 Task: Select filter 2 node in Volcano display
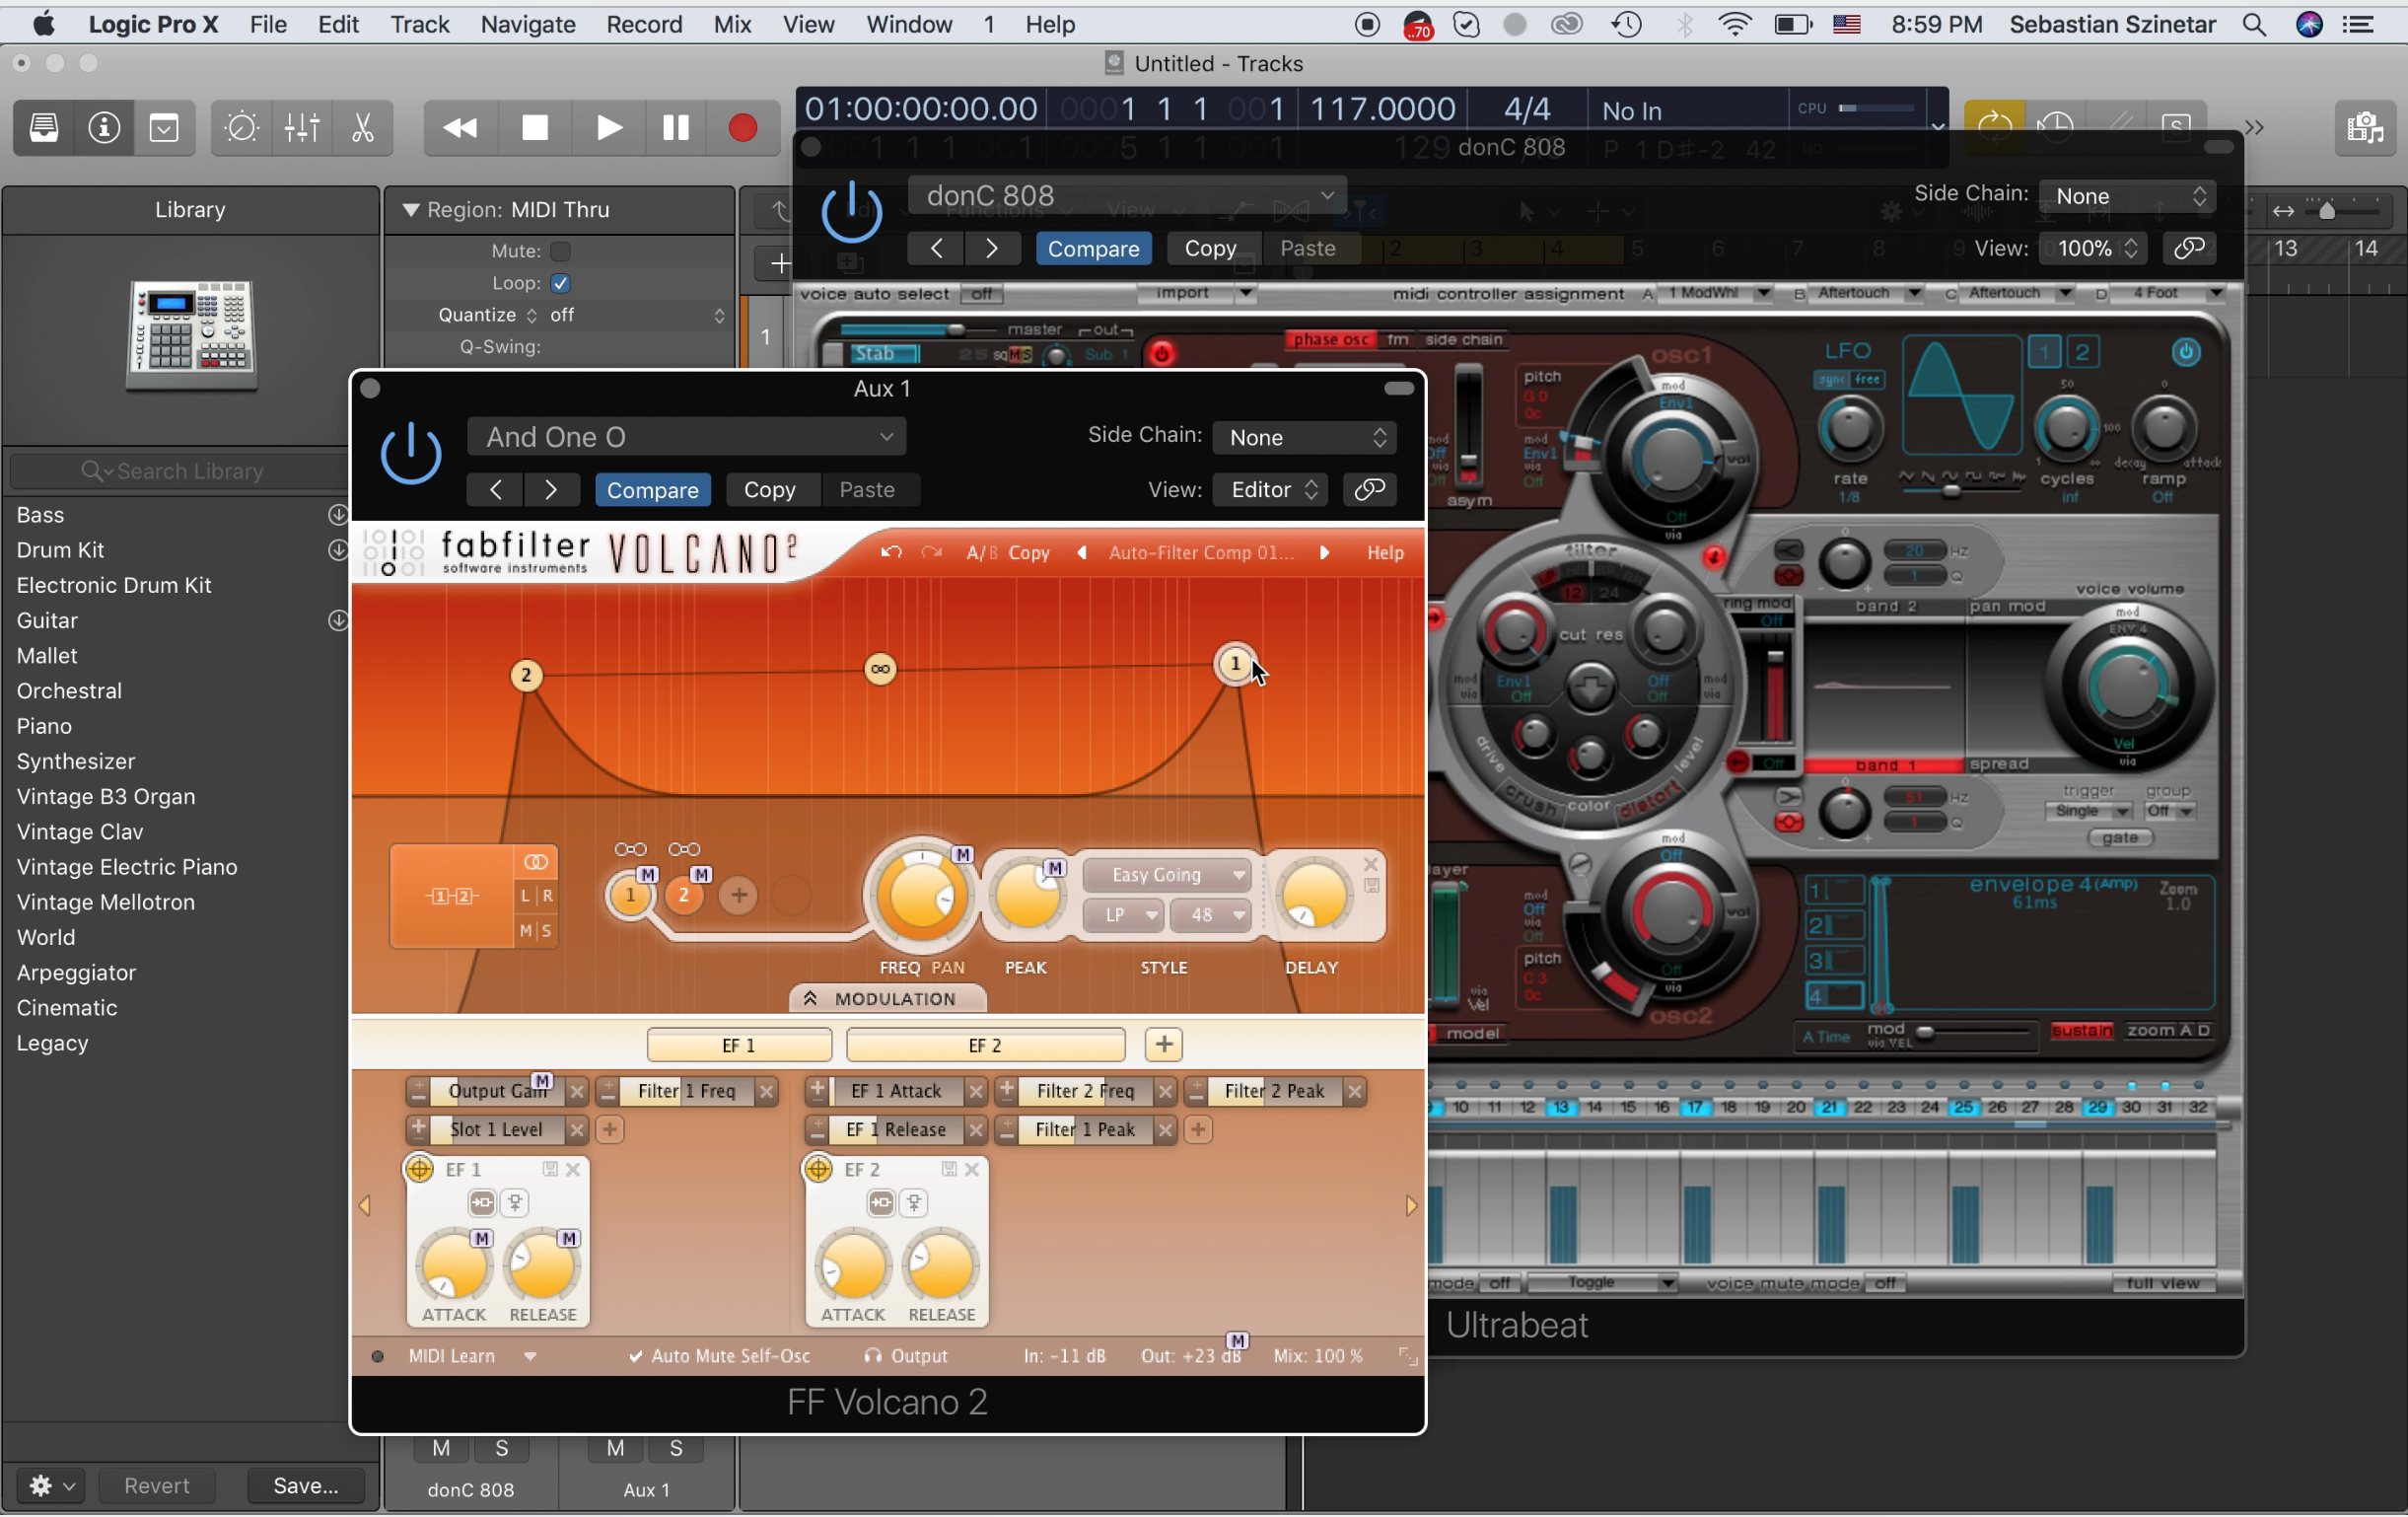[526, 675]
